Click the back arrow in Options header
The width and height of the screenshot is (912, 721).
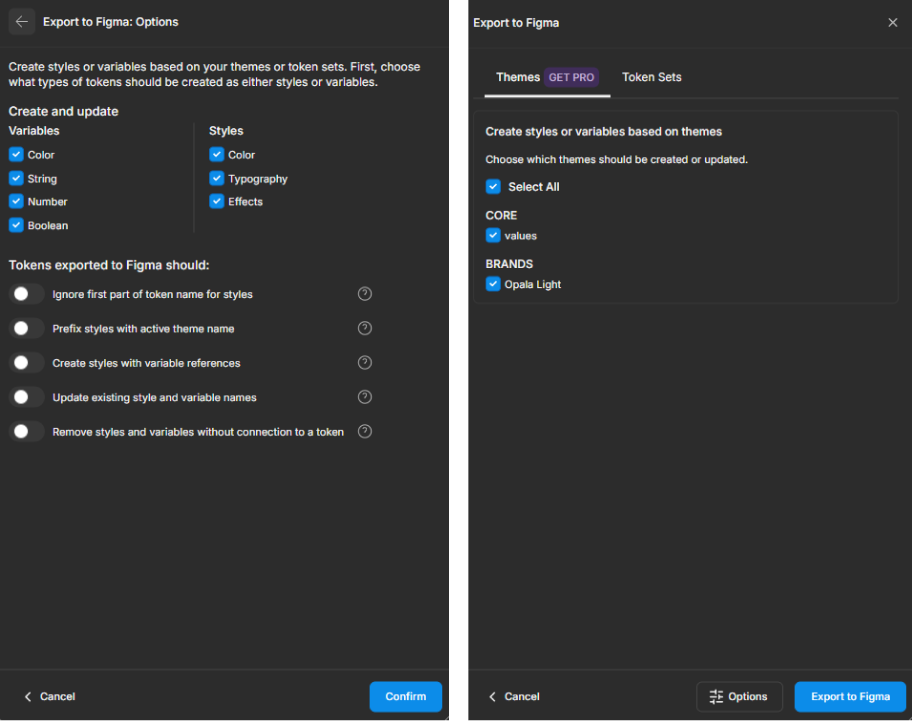tap(22, 21)
